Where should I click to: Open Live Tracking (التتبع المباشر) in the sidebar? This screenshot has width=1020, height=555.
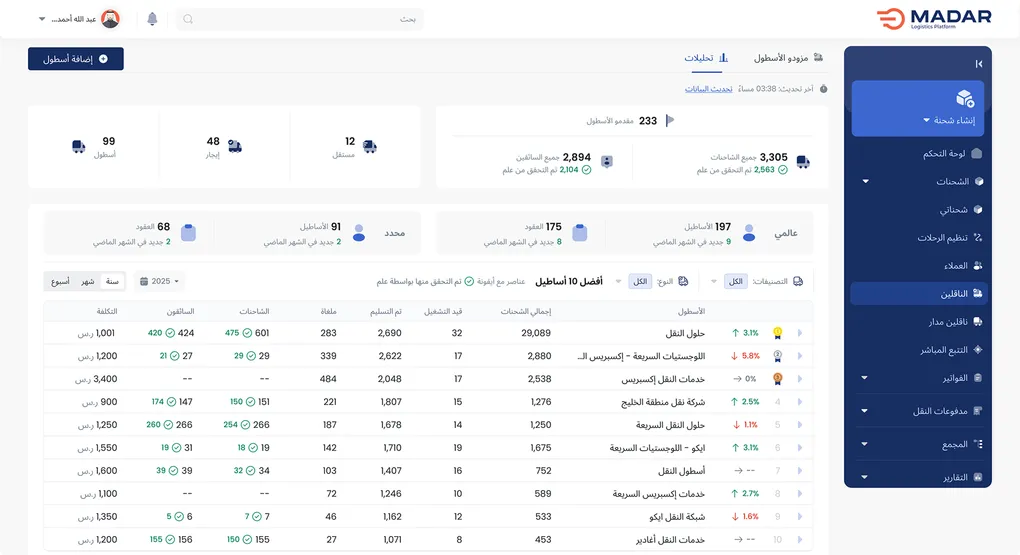click(944, 350)
